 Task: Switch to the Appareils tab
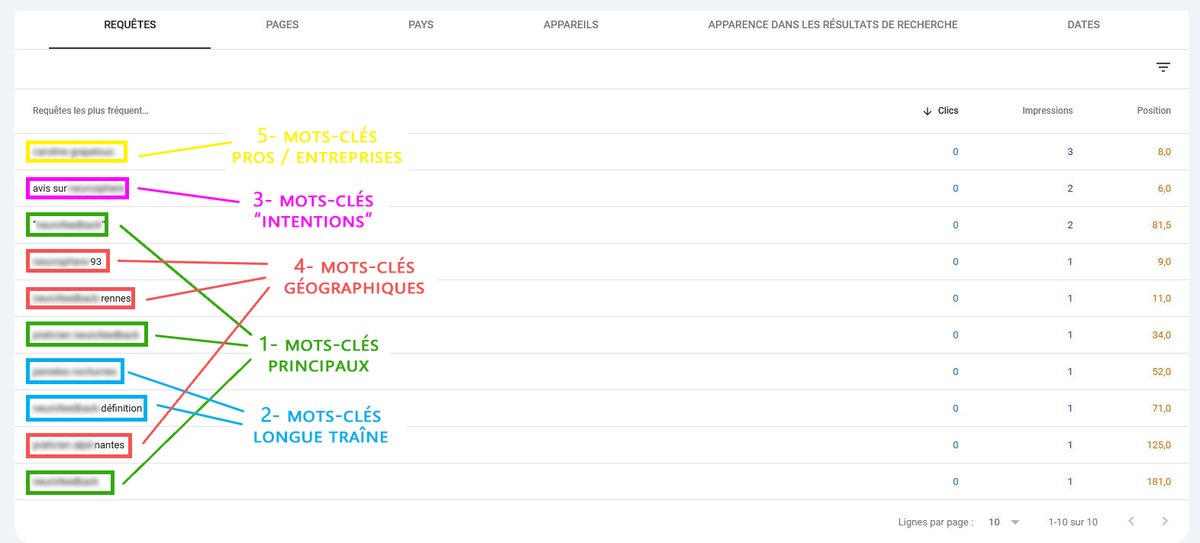(x=570, y=24)
